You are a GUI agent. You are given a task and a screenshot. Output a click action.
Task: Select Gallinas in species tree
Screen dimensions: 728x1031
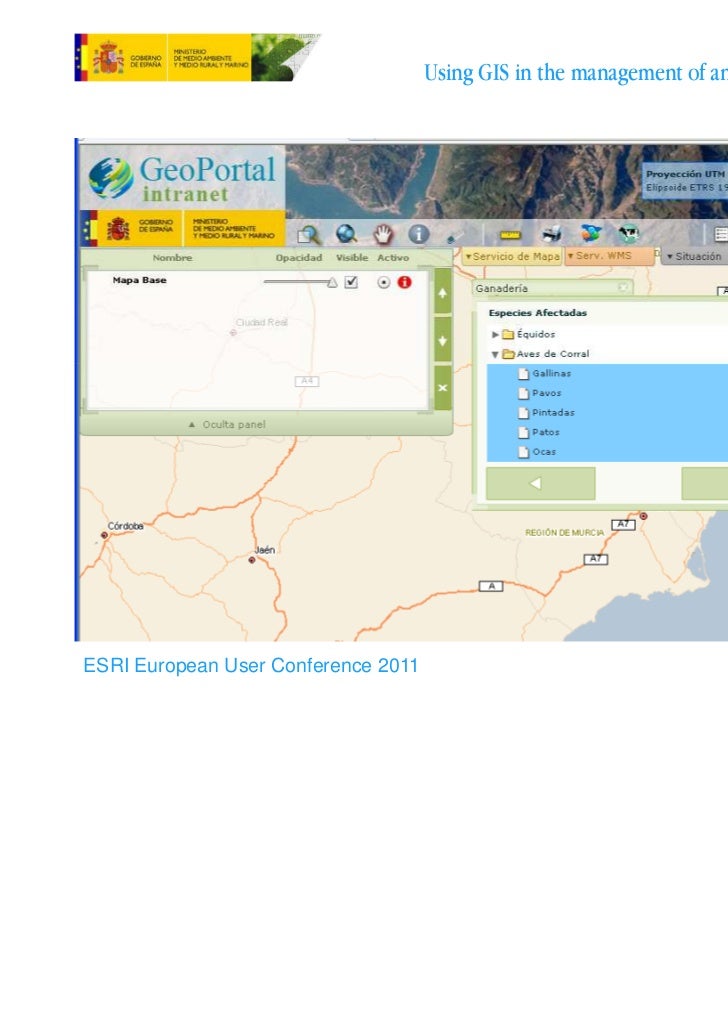coord(551,373)
